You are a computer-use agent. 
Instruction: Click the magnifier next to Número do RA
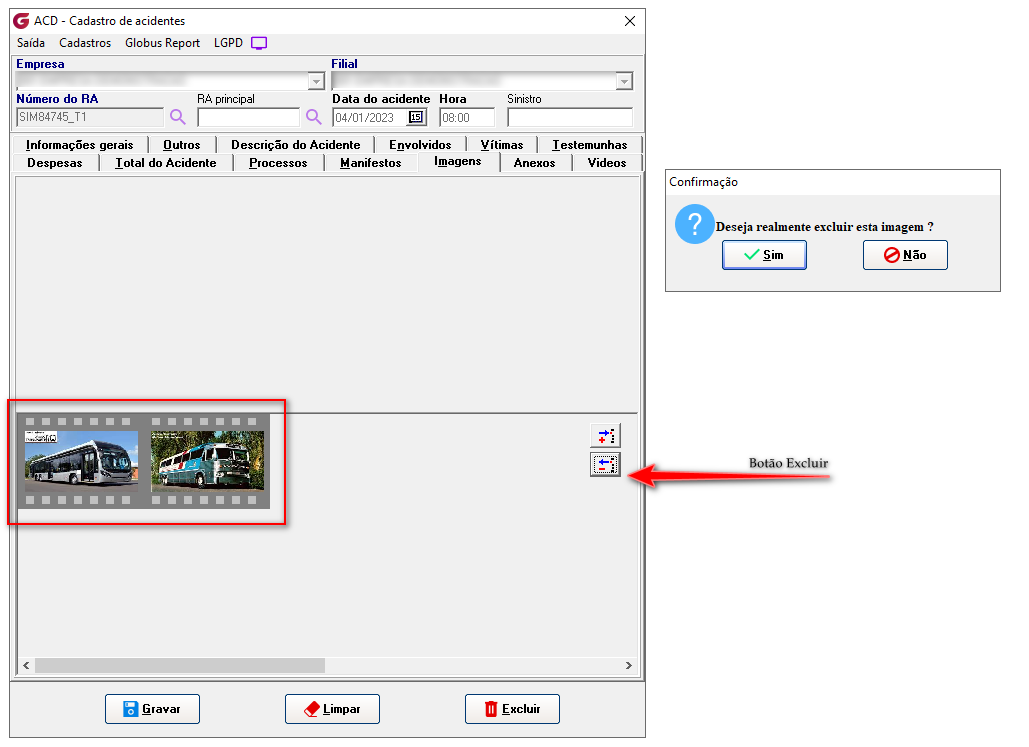178,117
